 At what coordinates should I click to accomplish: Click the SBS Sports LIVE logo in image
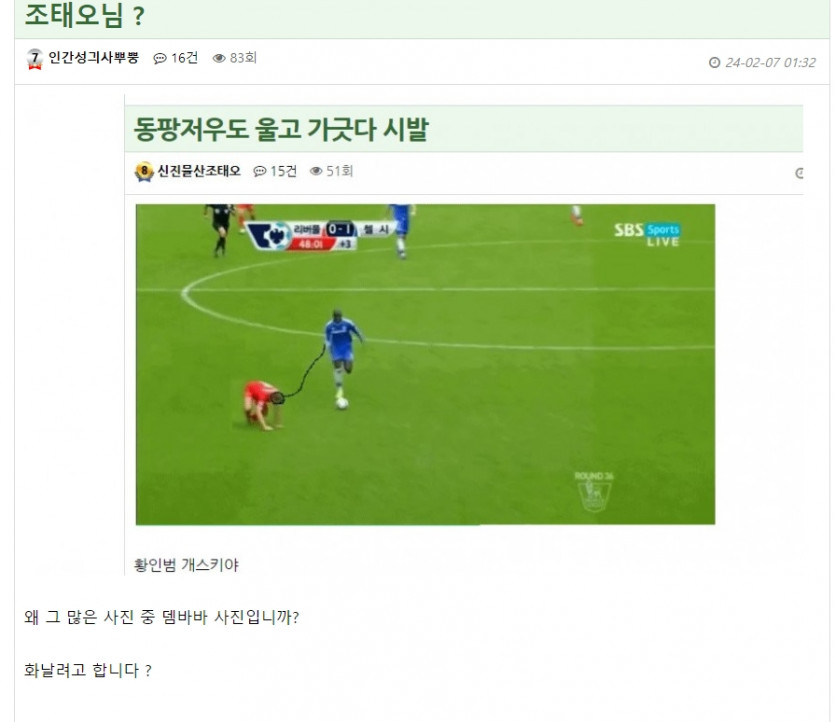click(647, 235)
